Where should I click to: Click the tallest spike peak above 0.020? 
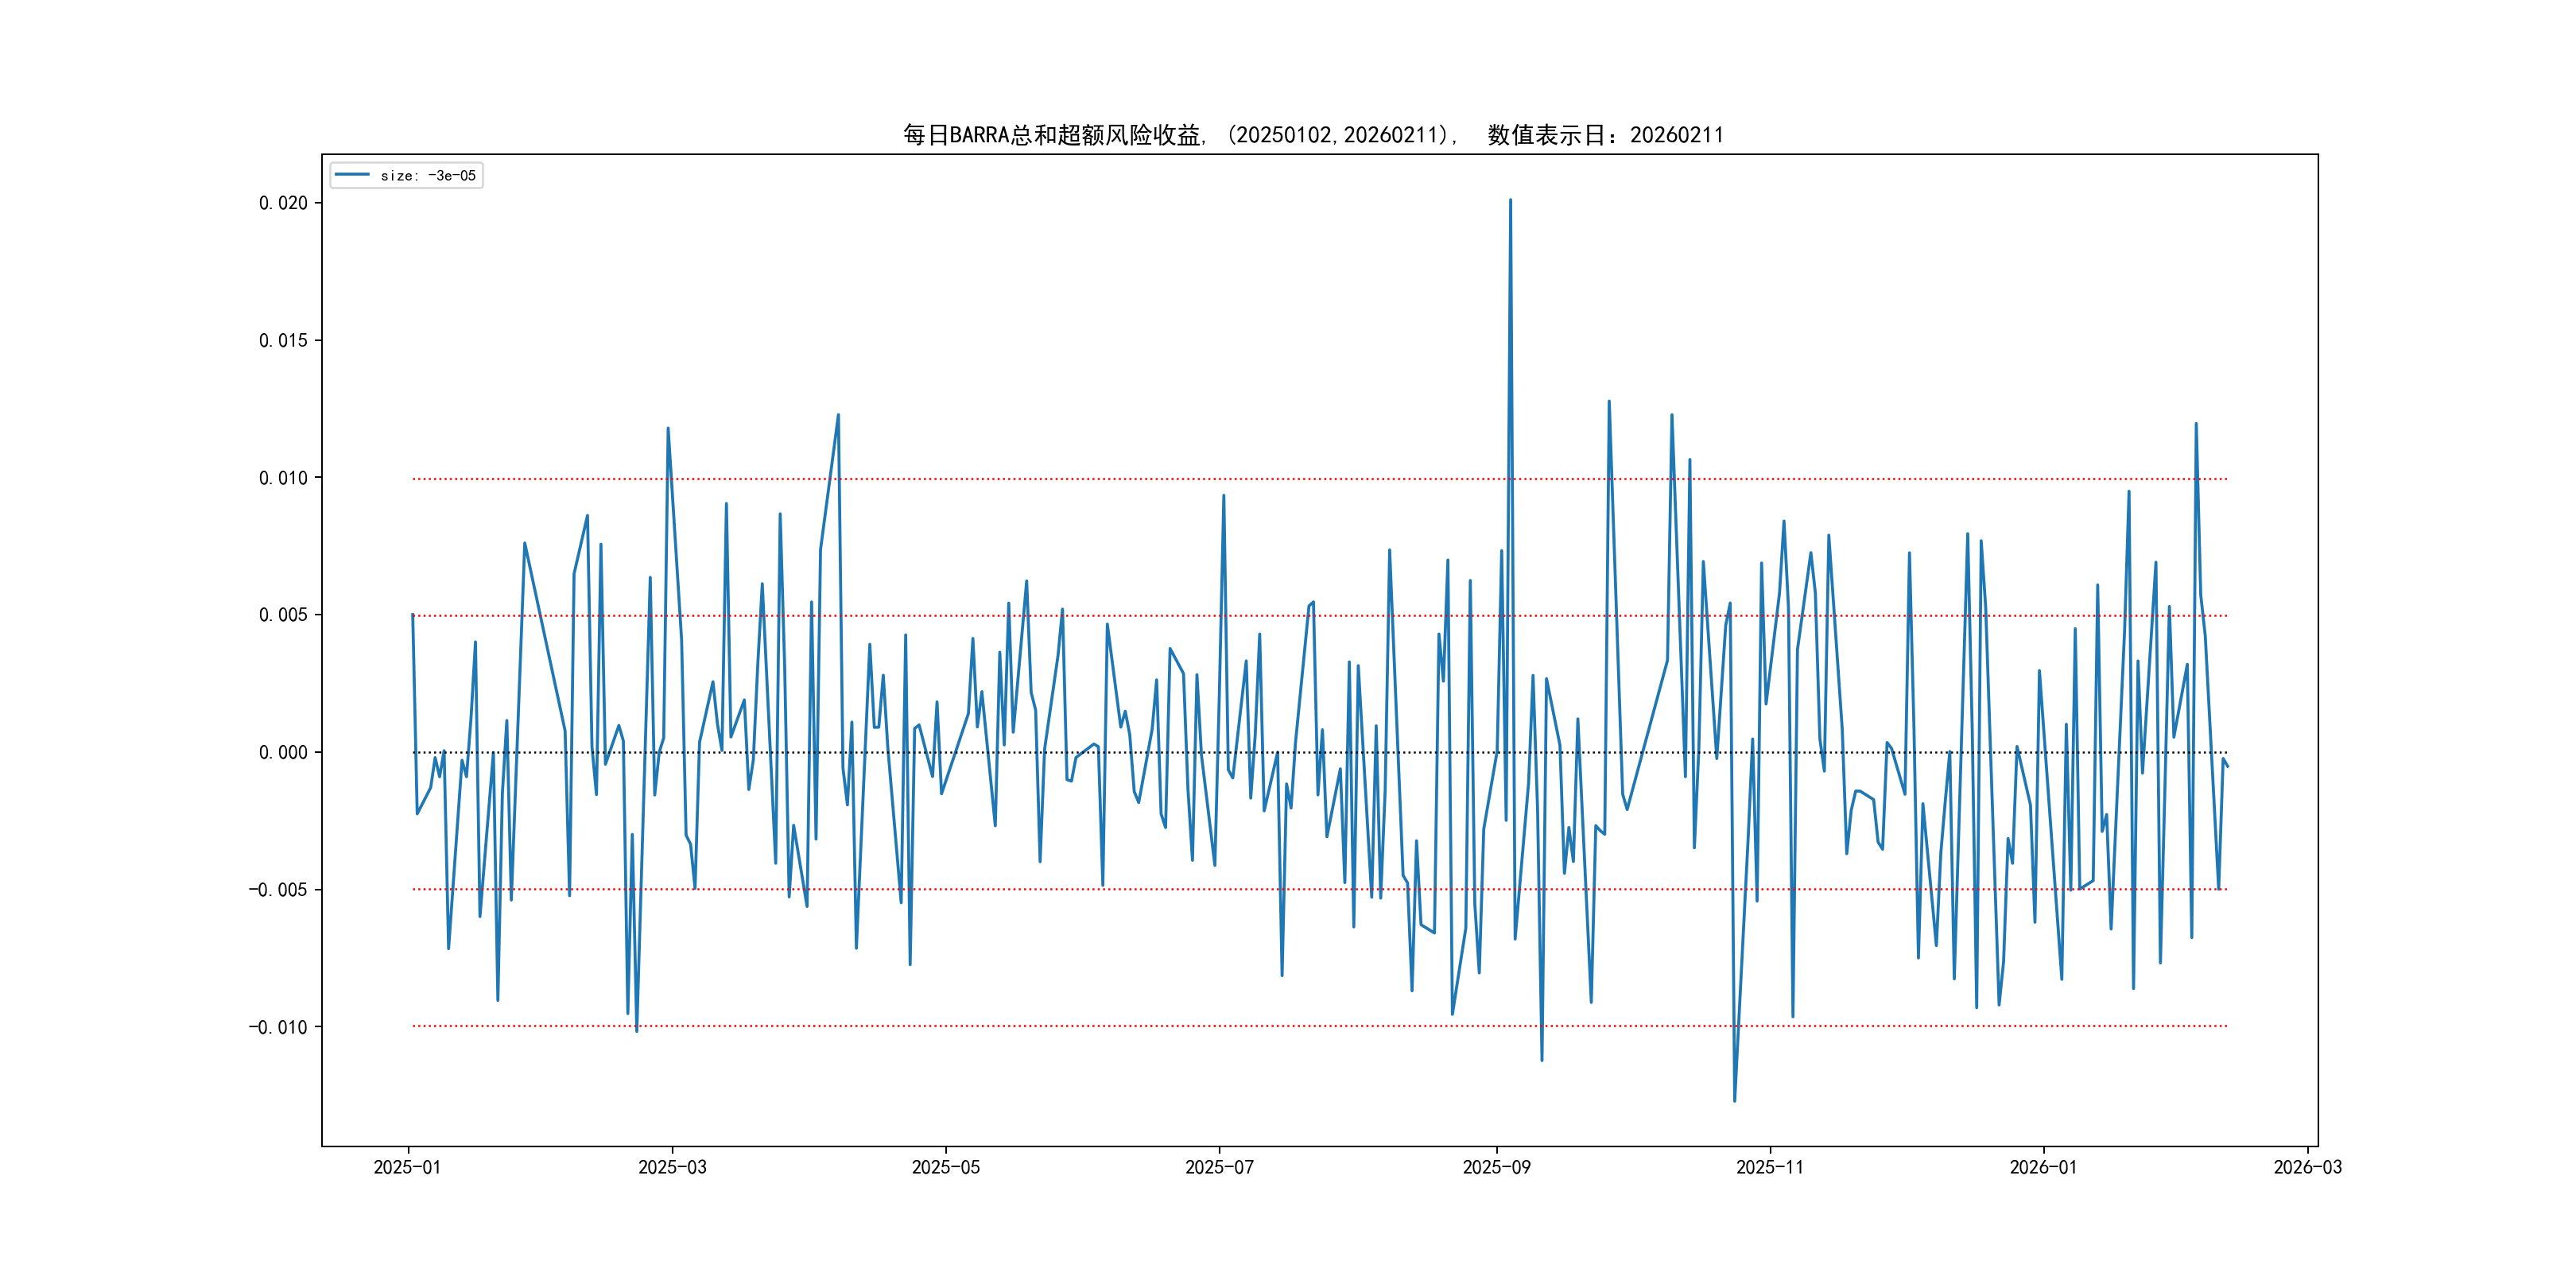[x=1510, y=201]
